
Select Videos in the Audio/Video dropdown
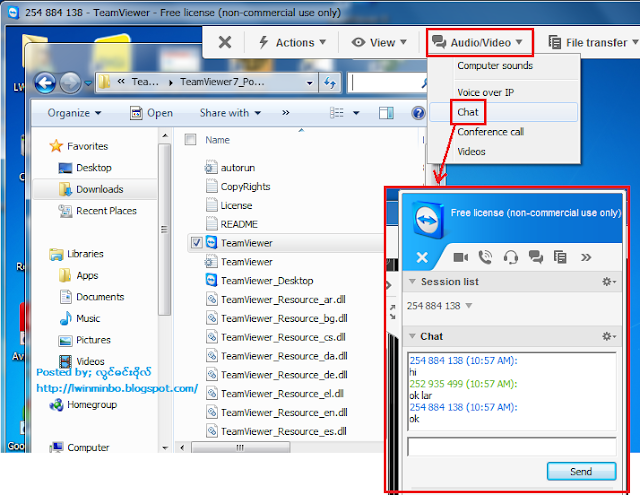471,151
